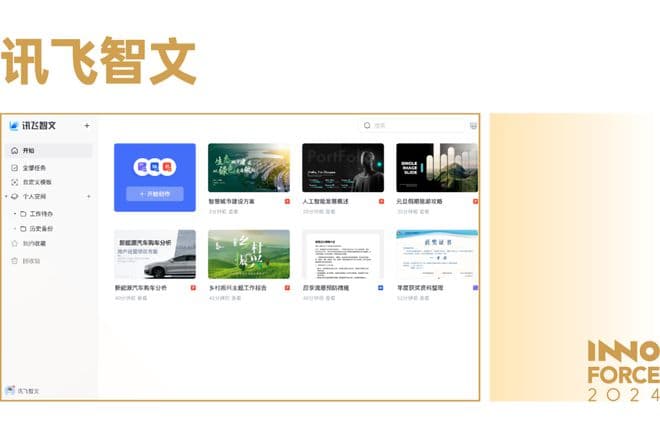Expand the 个人空间 tree section
This screenshot has width=660, height=439.
coord(7,197)
